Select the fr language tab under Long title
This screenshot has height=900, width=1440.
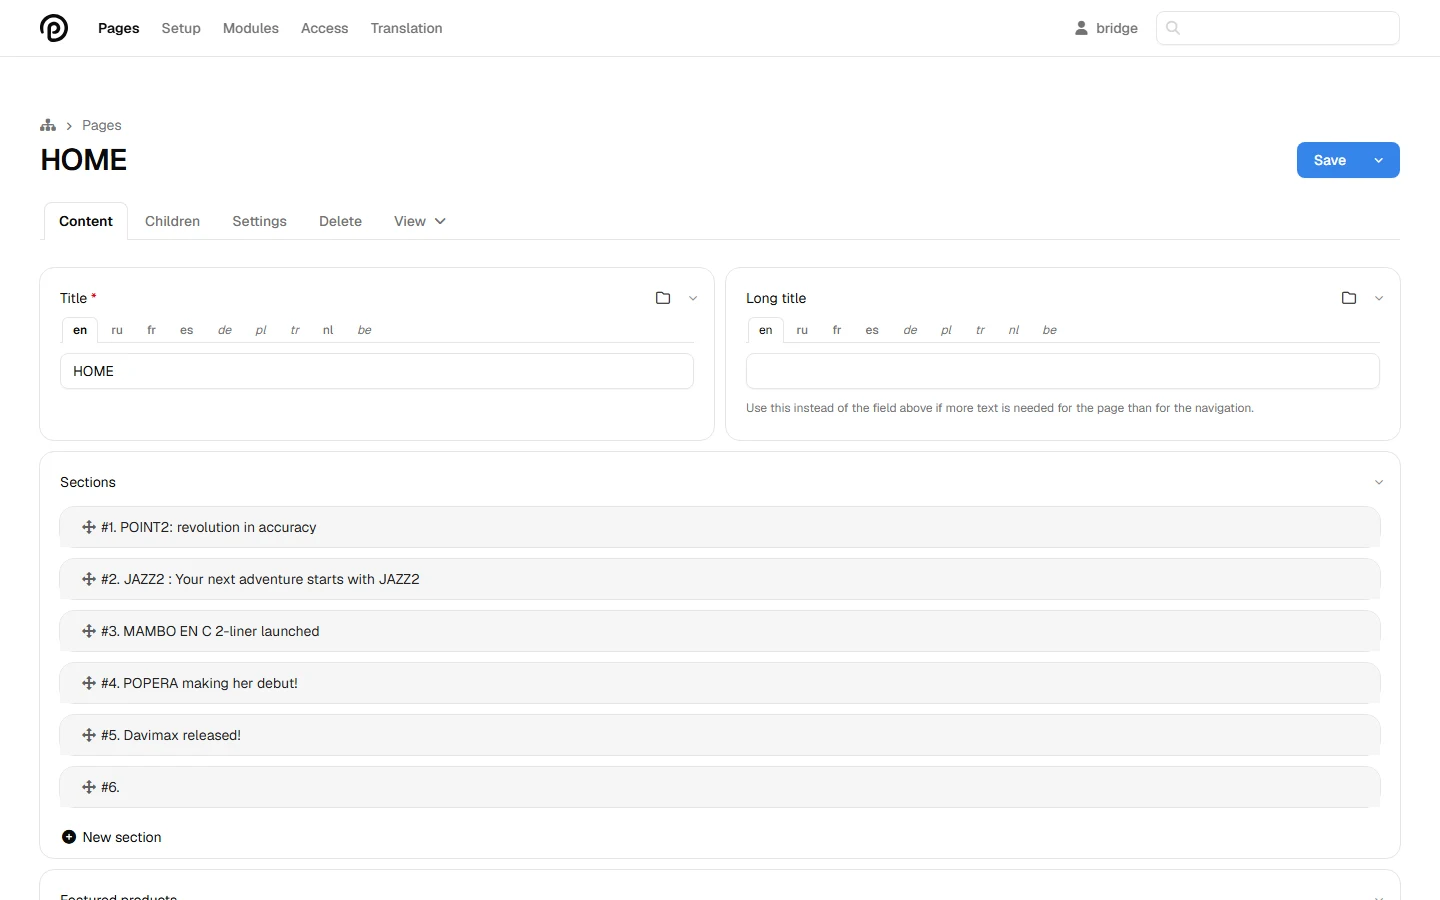coord(837,330)
